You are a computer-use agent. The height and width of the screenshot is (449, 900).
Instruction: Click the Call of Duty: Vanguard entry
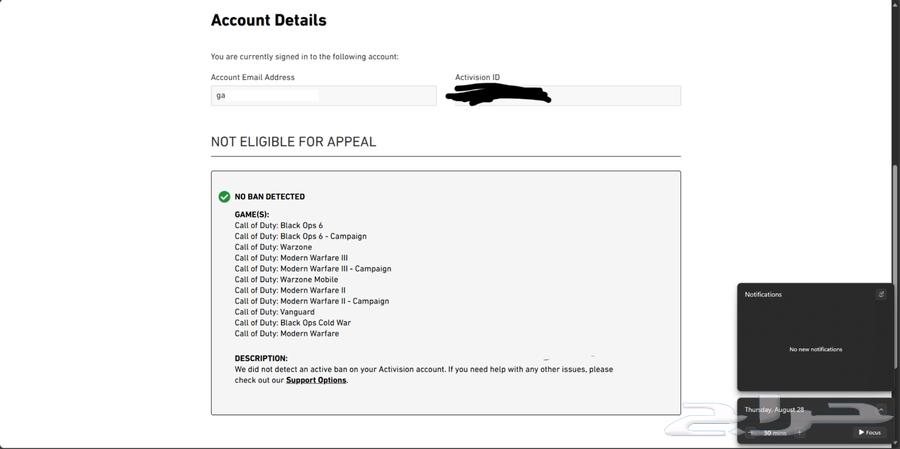pyautogui.click(x=274, y=312)
